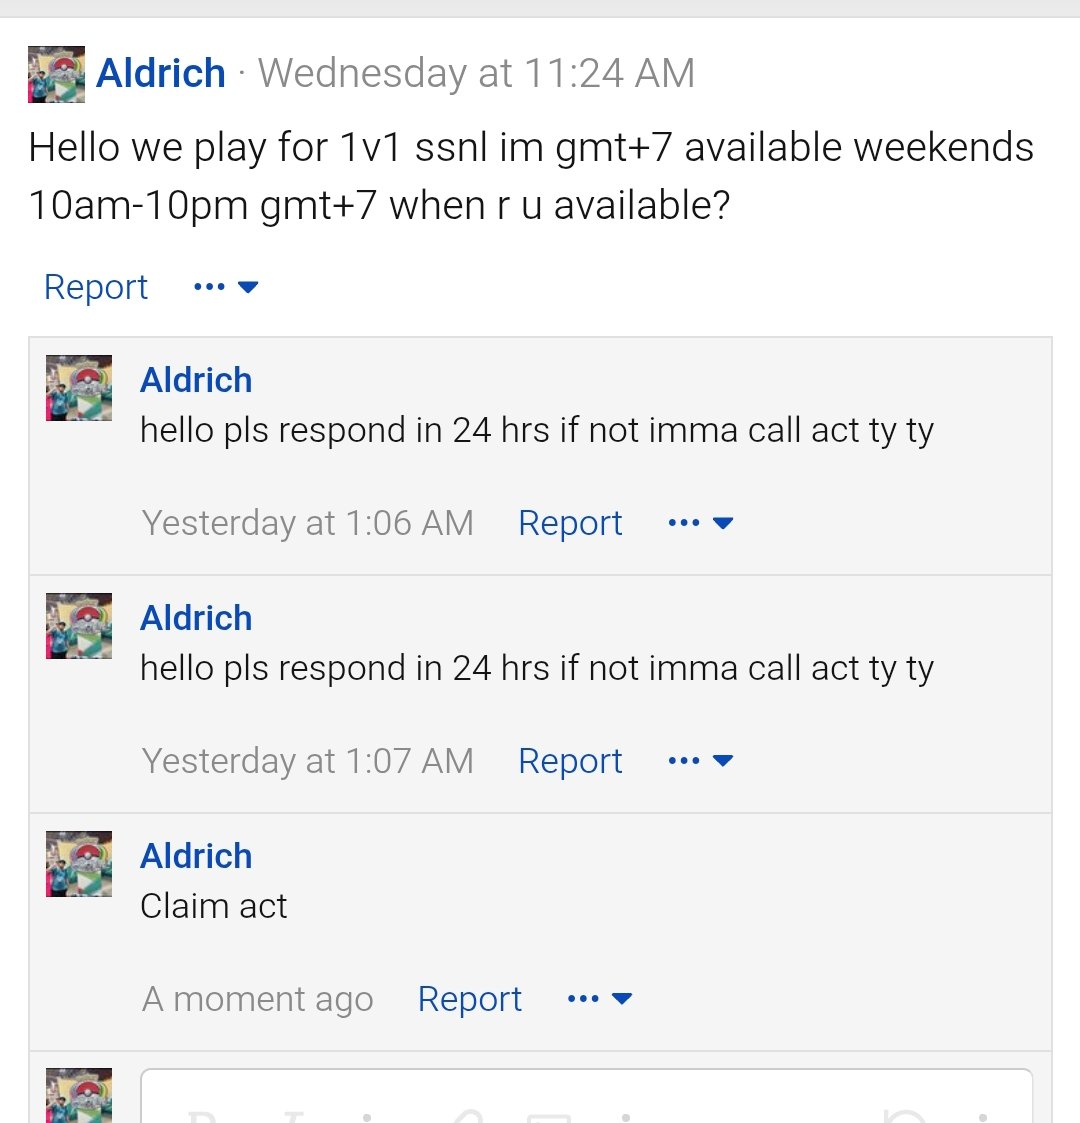The width and height of the screenshot is (1080, 1123).
Task: Open Aldrich profile from main post author name
Action: (160, 73)
